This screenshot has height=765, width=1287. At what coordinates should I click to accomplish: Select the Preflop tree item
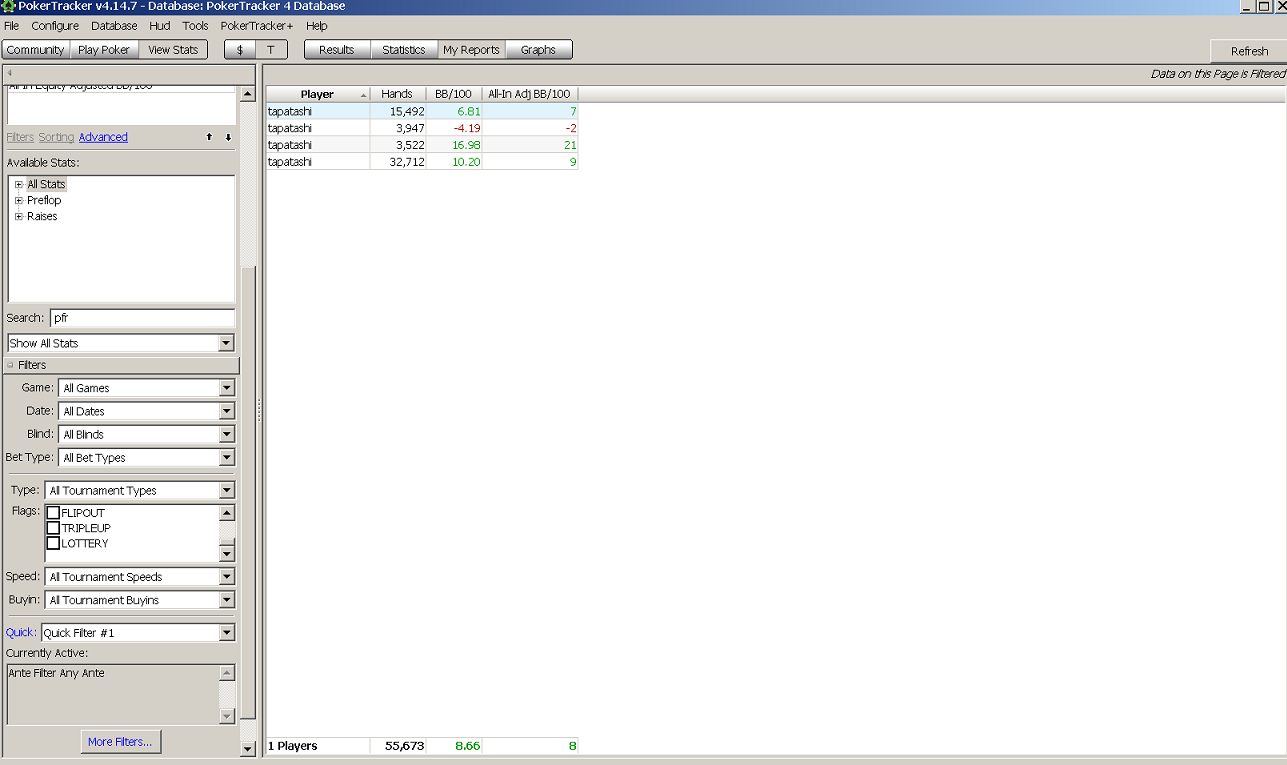pos(44,200)
